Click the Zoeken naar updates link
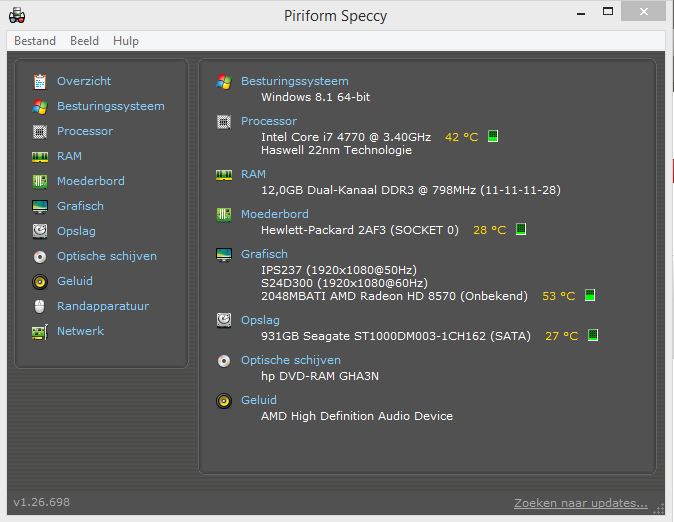Viewport: 674px width, 522px height. (581, 503)
